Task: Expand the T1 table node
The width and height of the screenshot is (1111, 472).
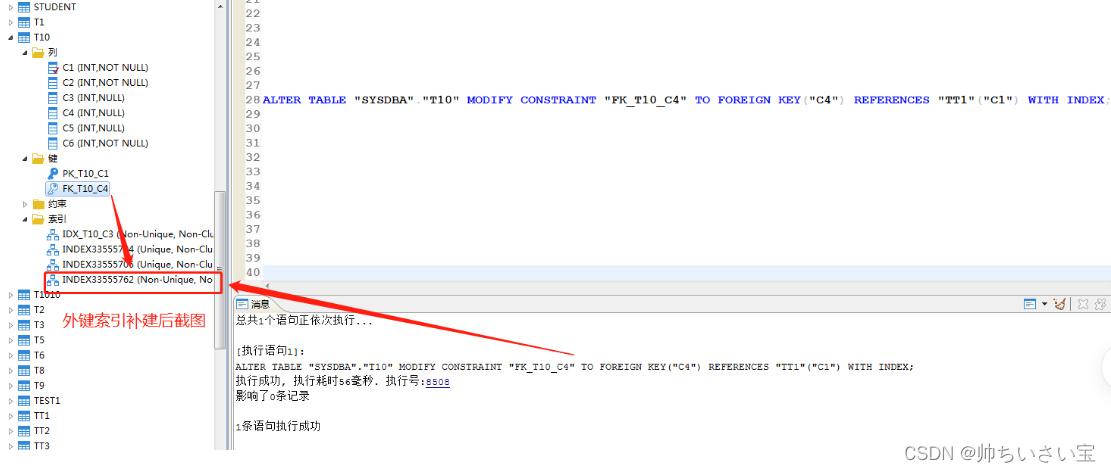Action: 11,22
